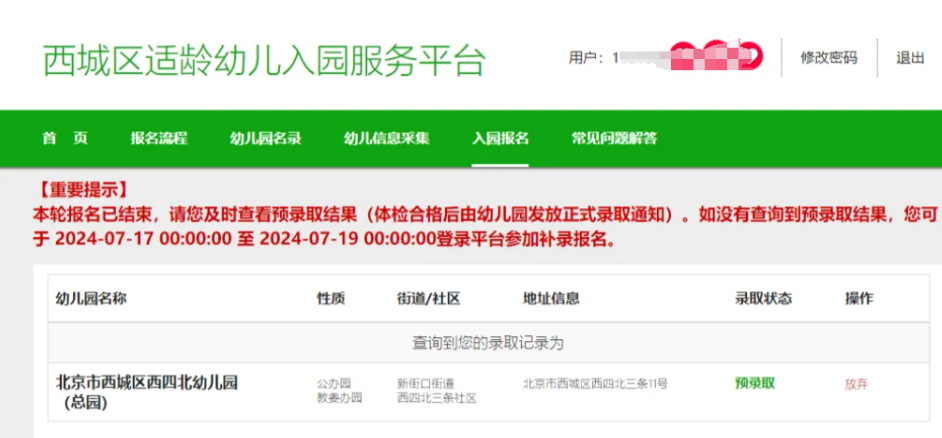Viewport: 942px width, 438px height.
Task: Go to the 首页 nav item
Action: tap(65, 138)
